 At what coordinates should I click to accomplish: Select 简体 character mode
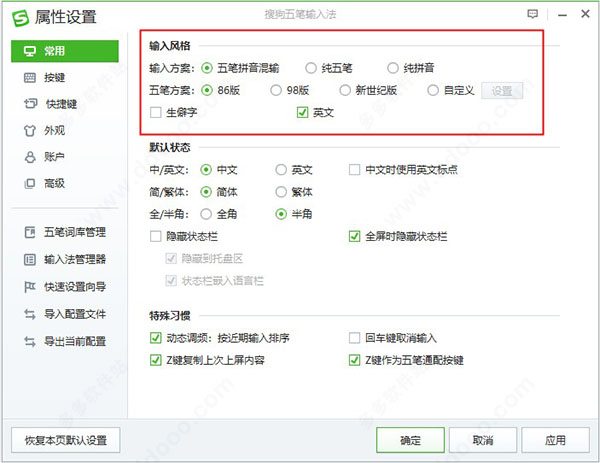[206, 192]
